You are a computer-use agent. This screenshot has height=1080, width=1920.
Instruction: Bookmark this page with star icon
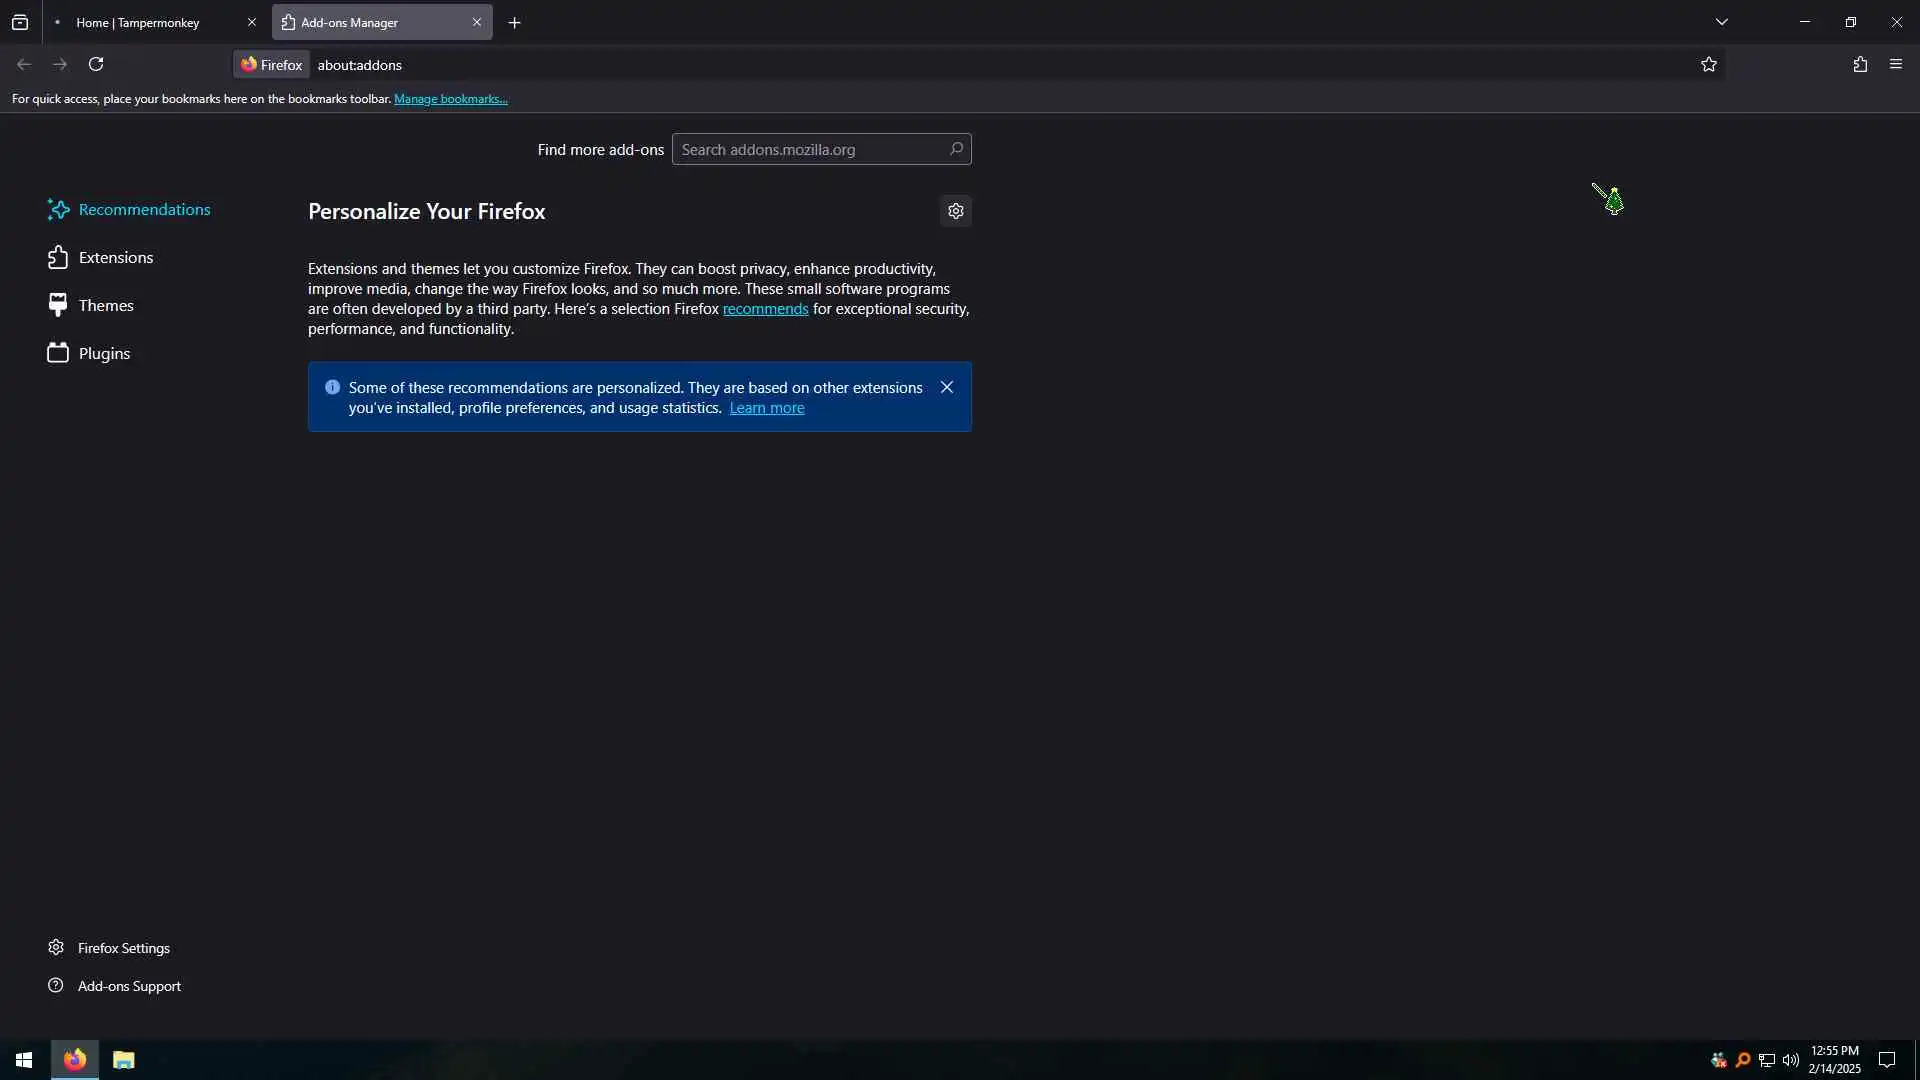[1708, 65]
